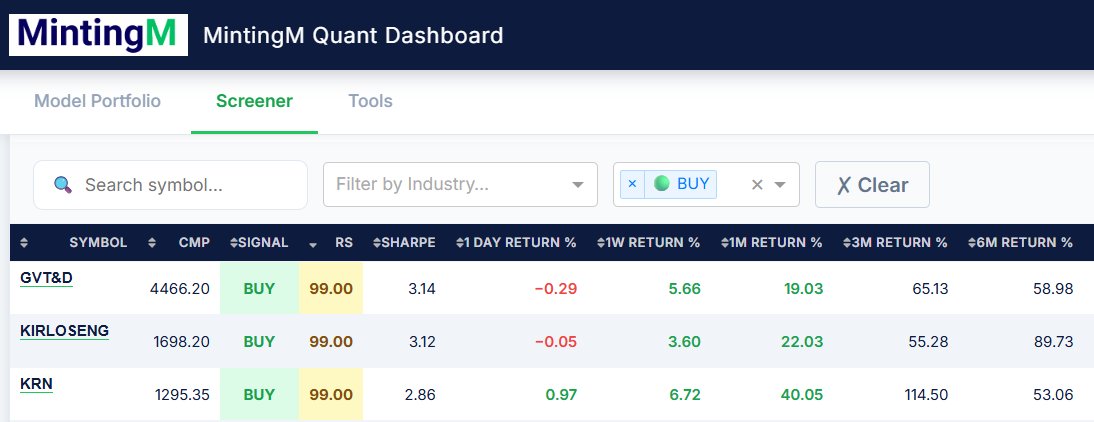Click the 1 day return -0.29

click(x=556, y=289)
